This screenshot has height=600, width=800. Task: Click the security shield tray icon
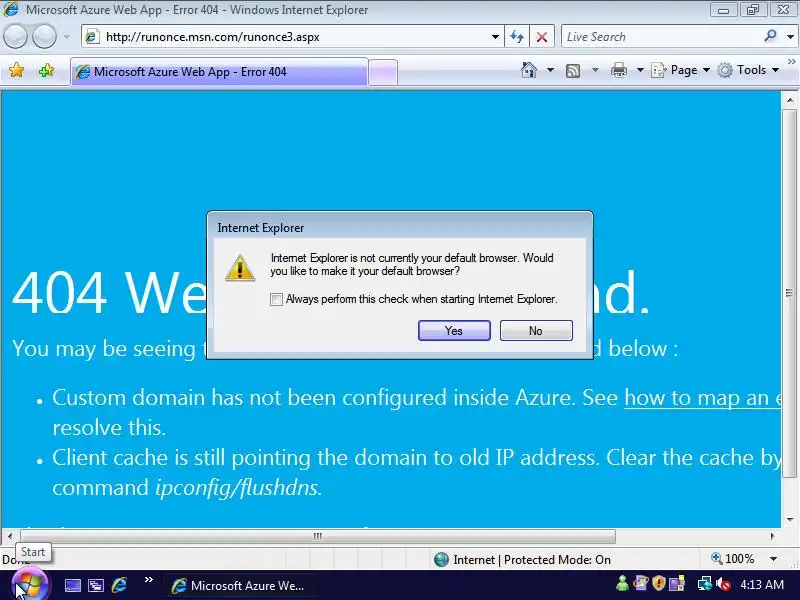659,584
